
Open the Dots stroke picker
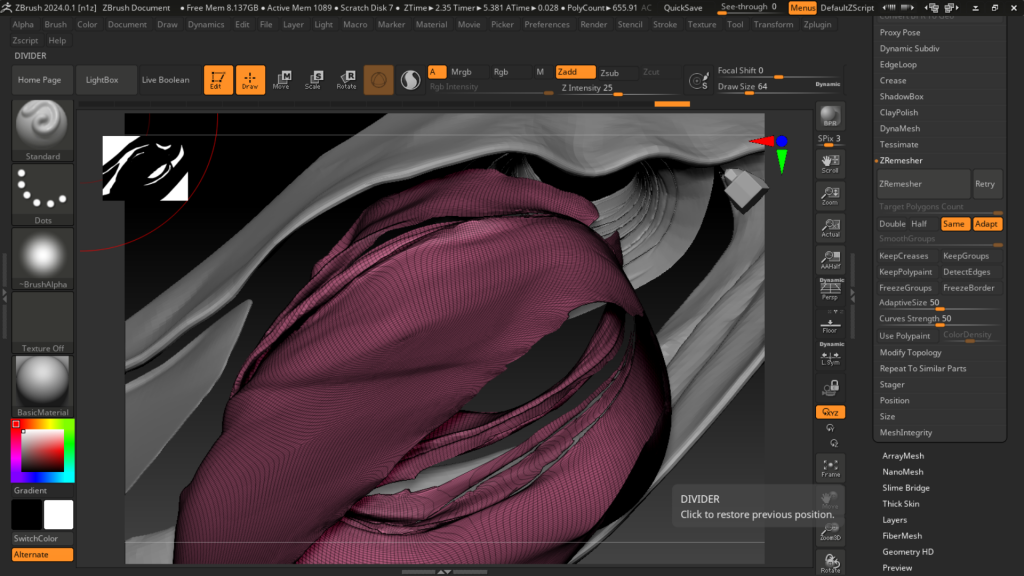[42, 195]
